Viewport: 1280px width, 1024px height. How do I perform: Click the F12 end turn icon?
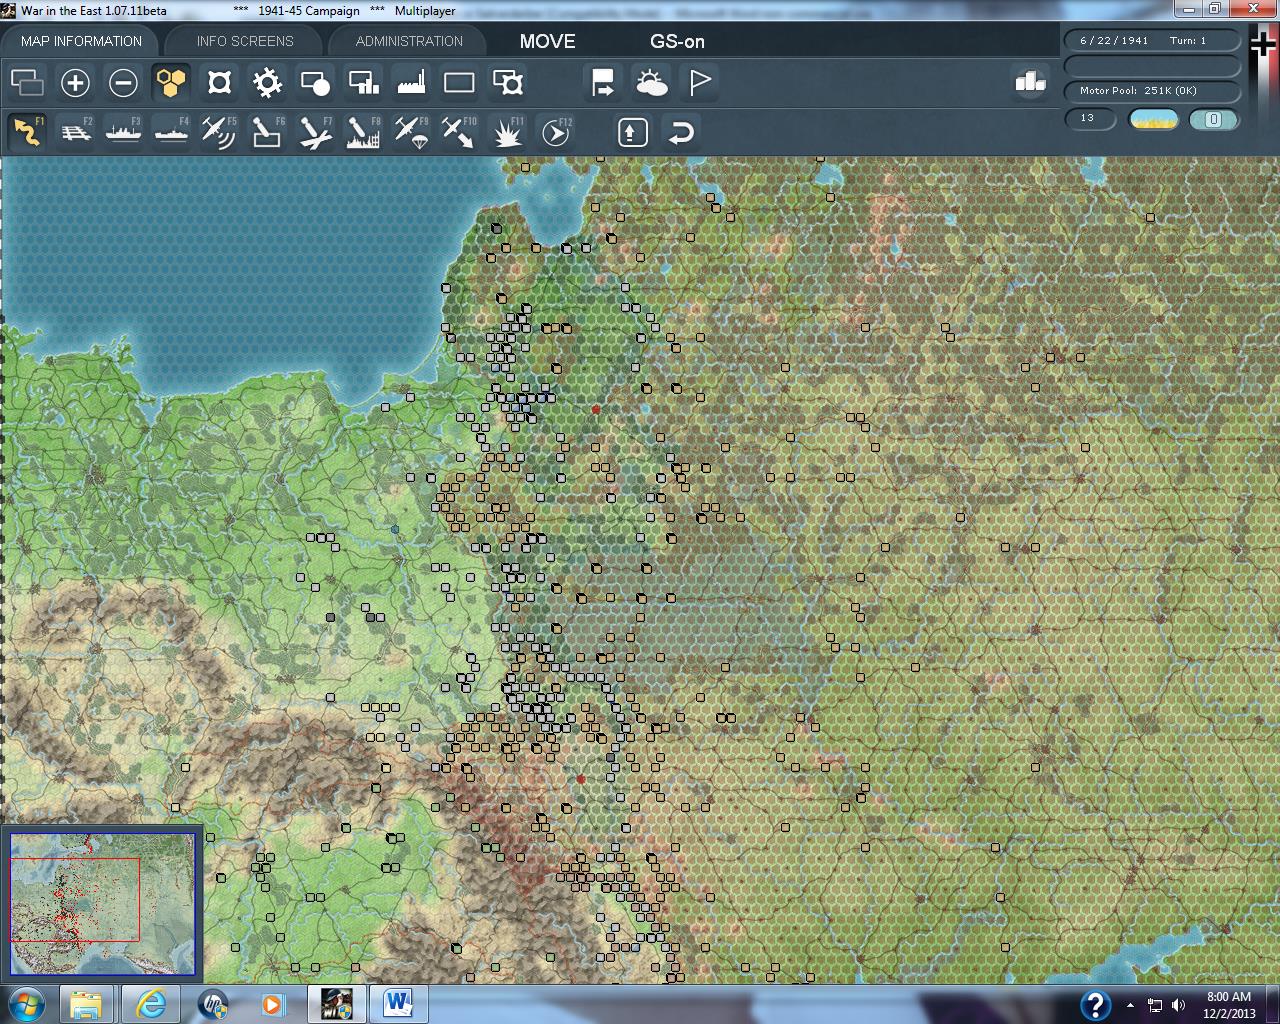pyautogui.click(x=555, y=132)
